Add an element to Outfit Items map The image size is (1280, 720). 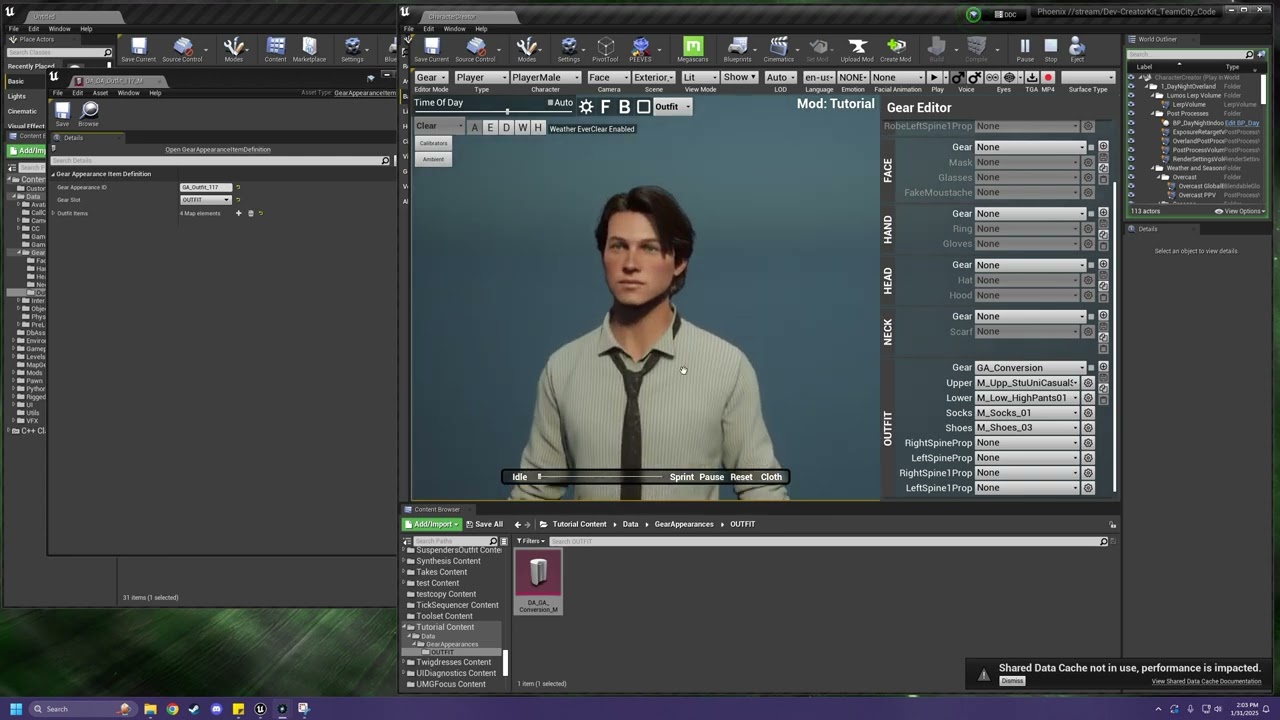[x=238, y=213]
